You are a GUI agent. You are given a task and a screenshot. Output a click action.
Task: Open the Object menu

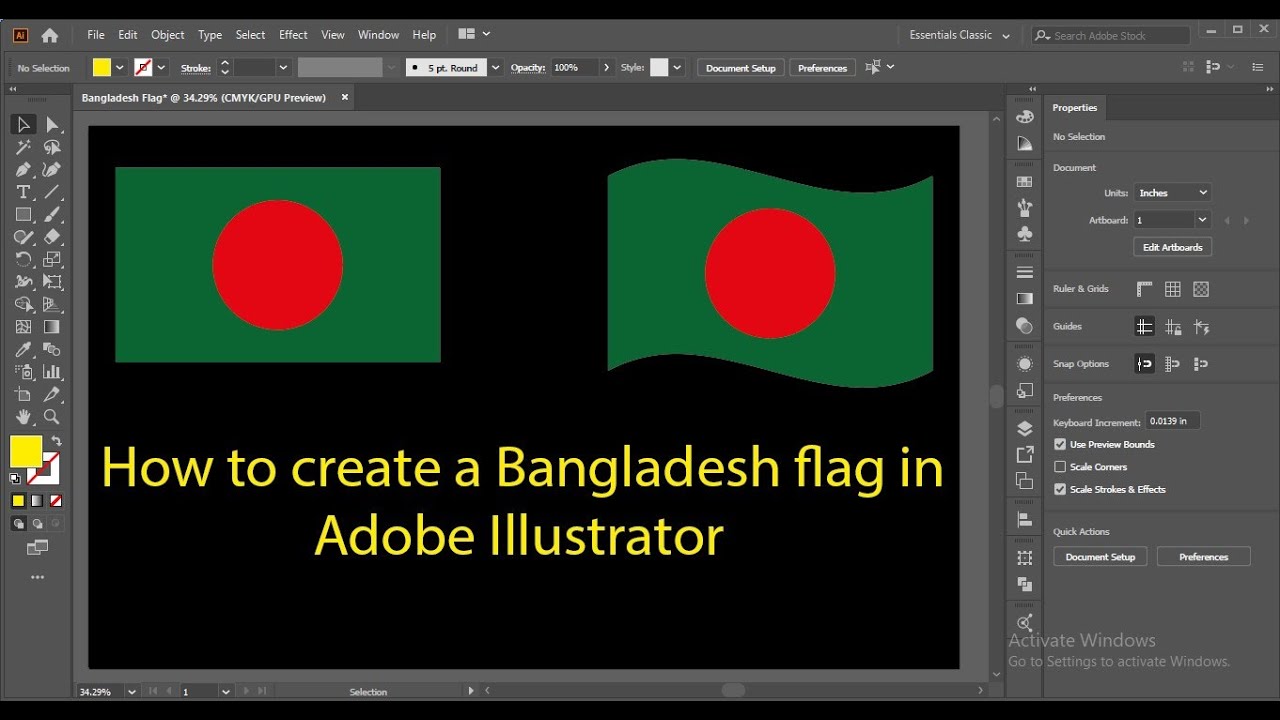coord(167,35)
